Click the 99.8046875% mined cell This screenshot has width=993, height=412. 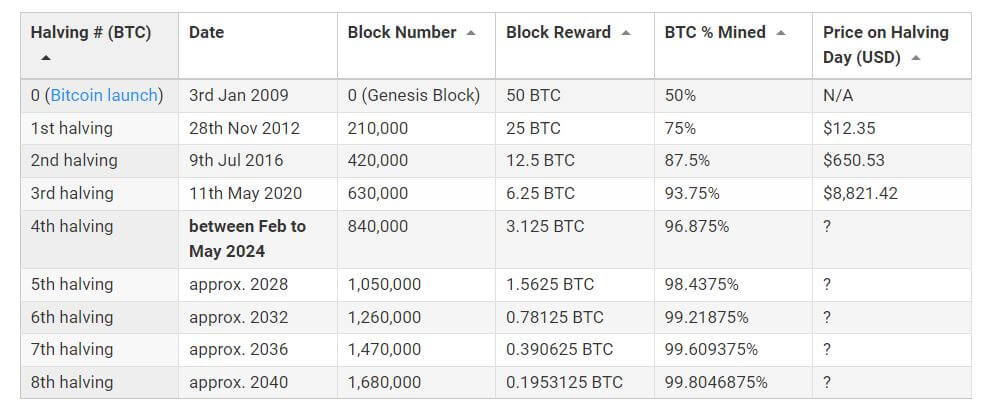click(x=716, y=383)
